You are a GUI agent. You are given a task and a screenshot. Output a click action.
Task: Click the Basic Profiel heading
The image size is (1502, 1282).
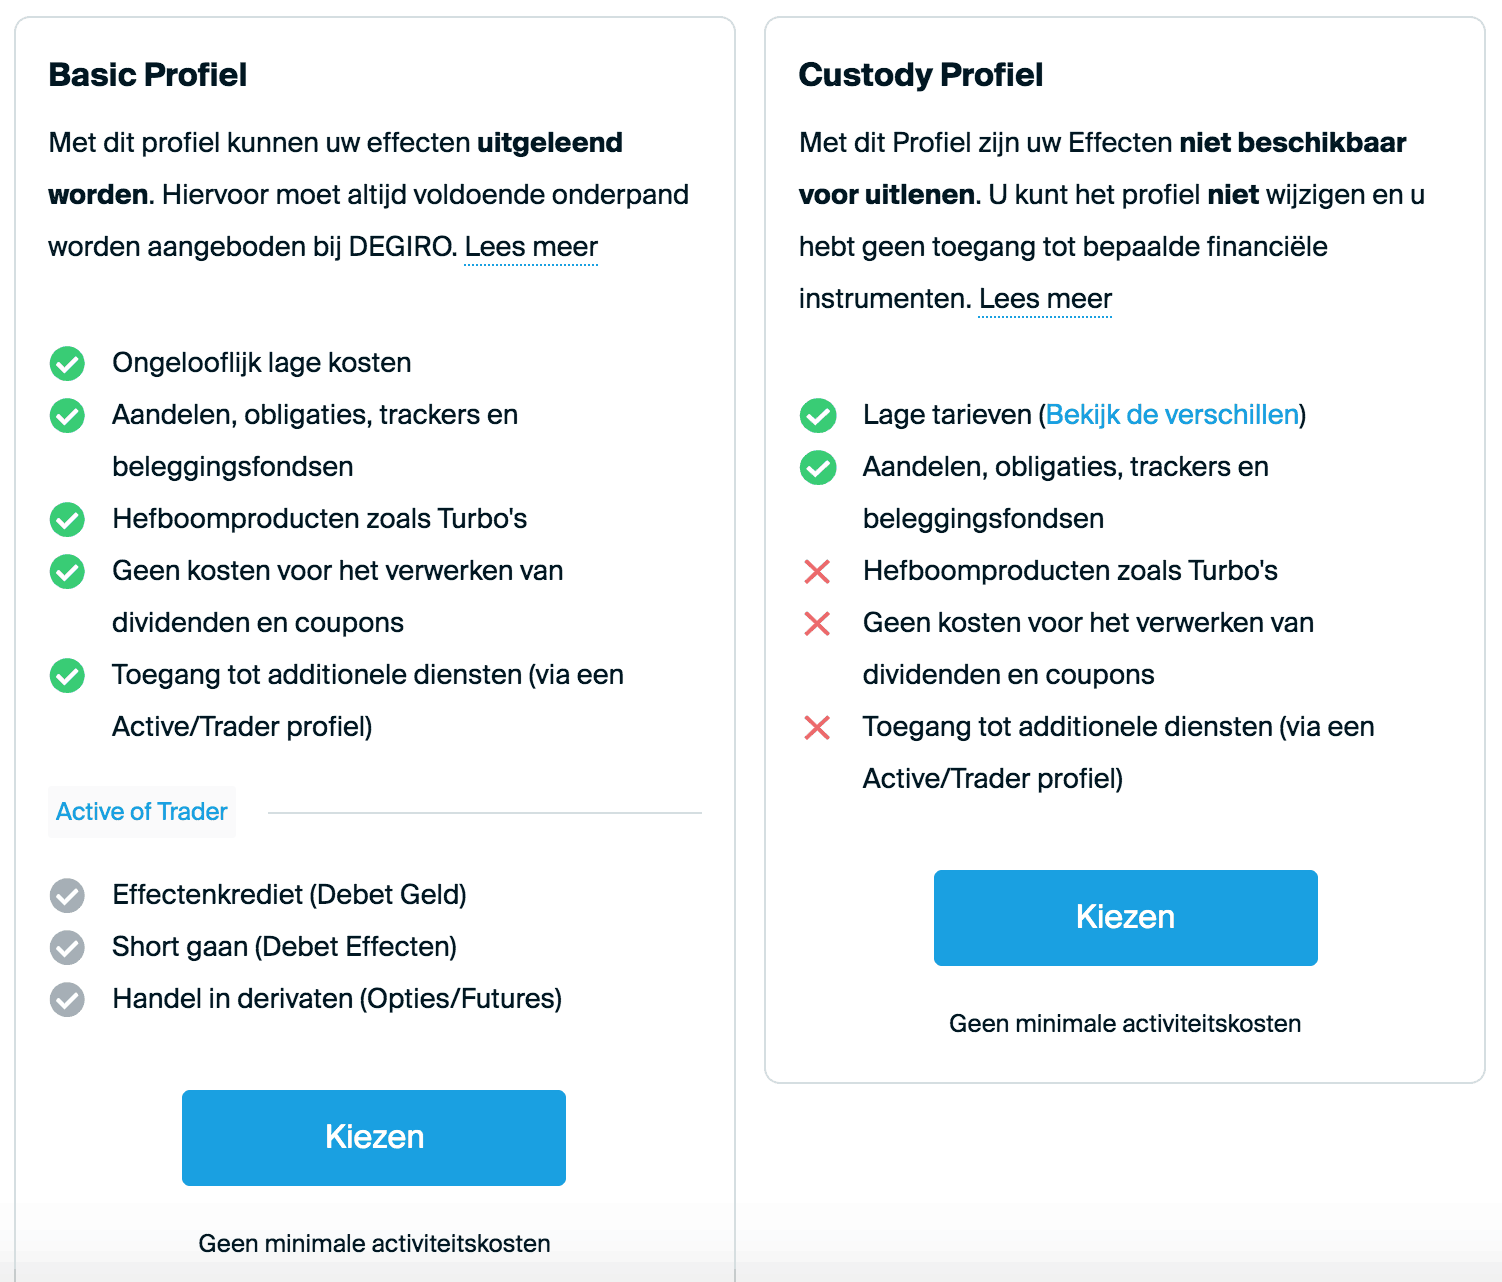point(148,75)
